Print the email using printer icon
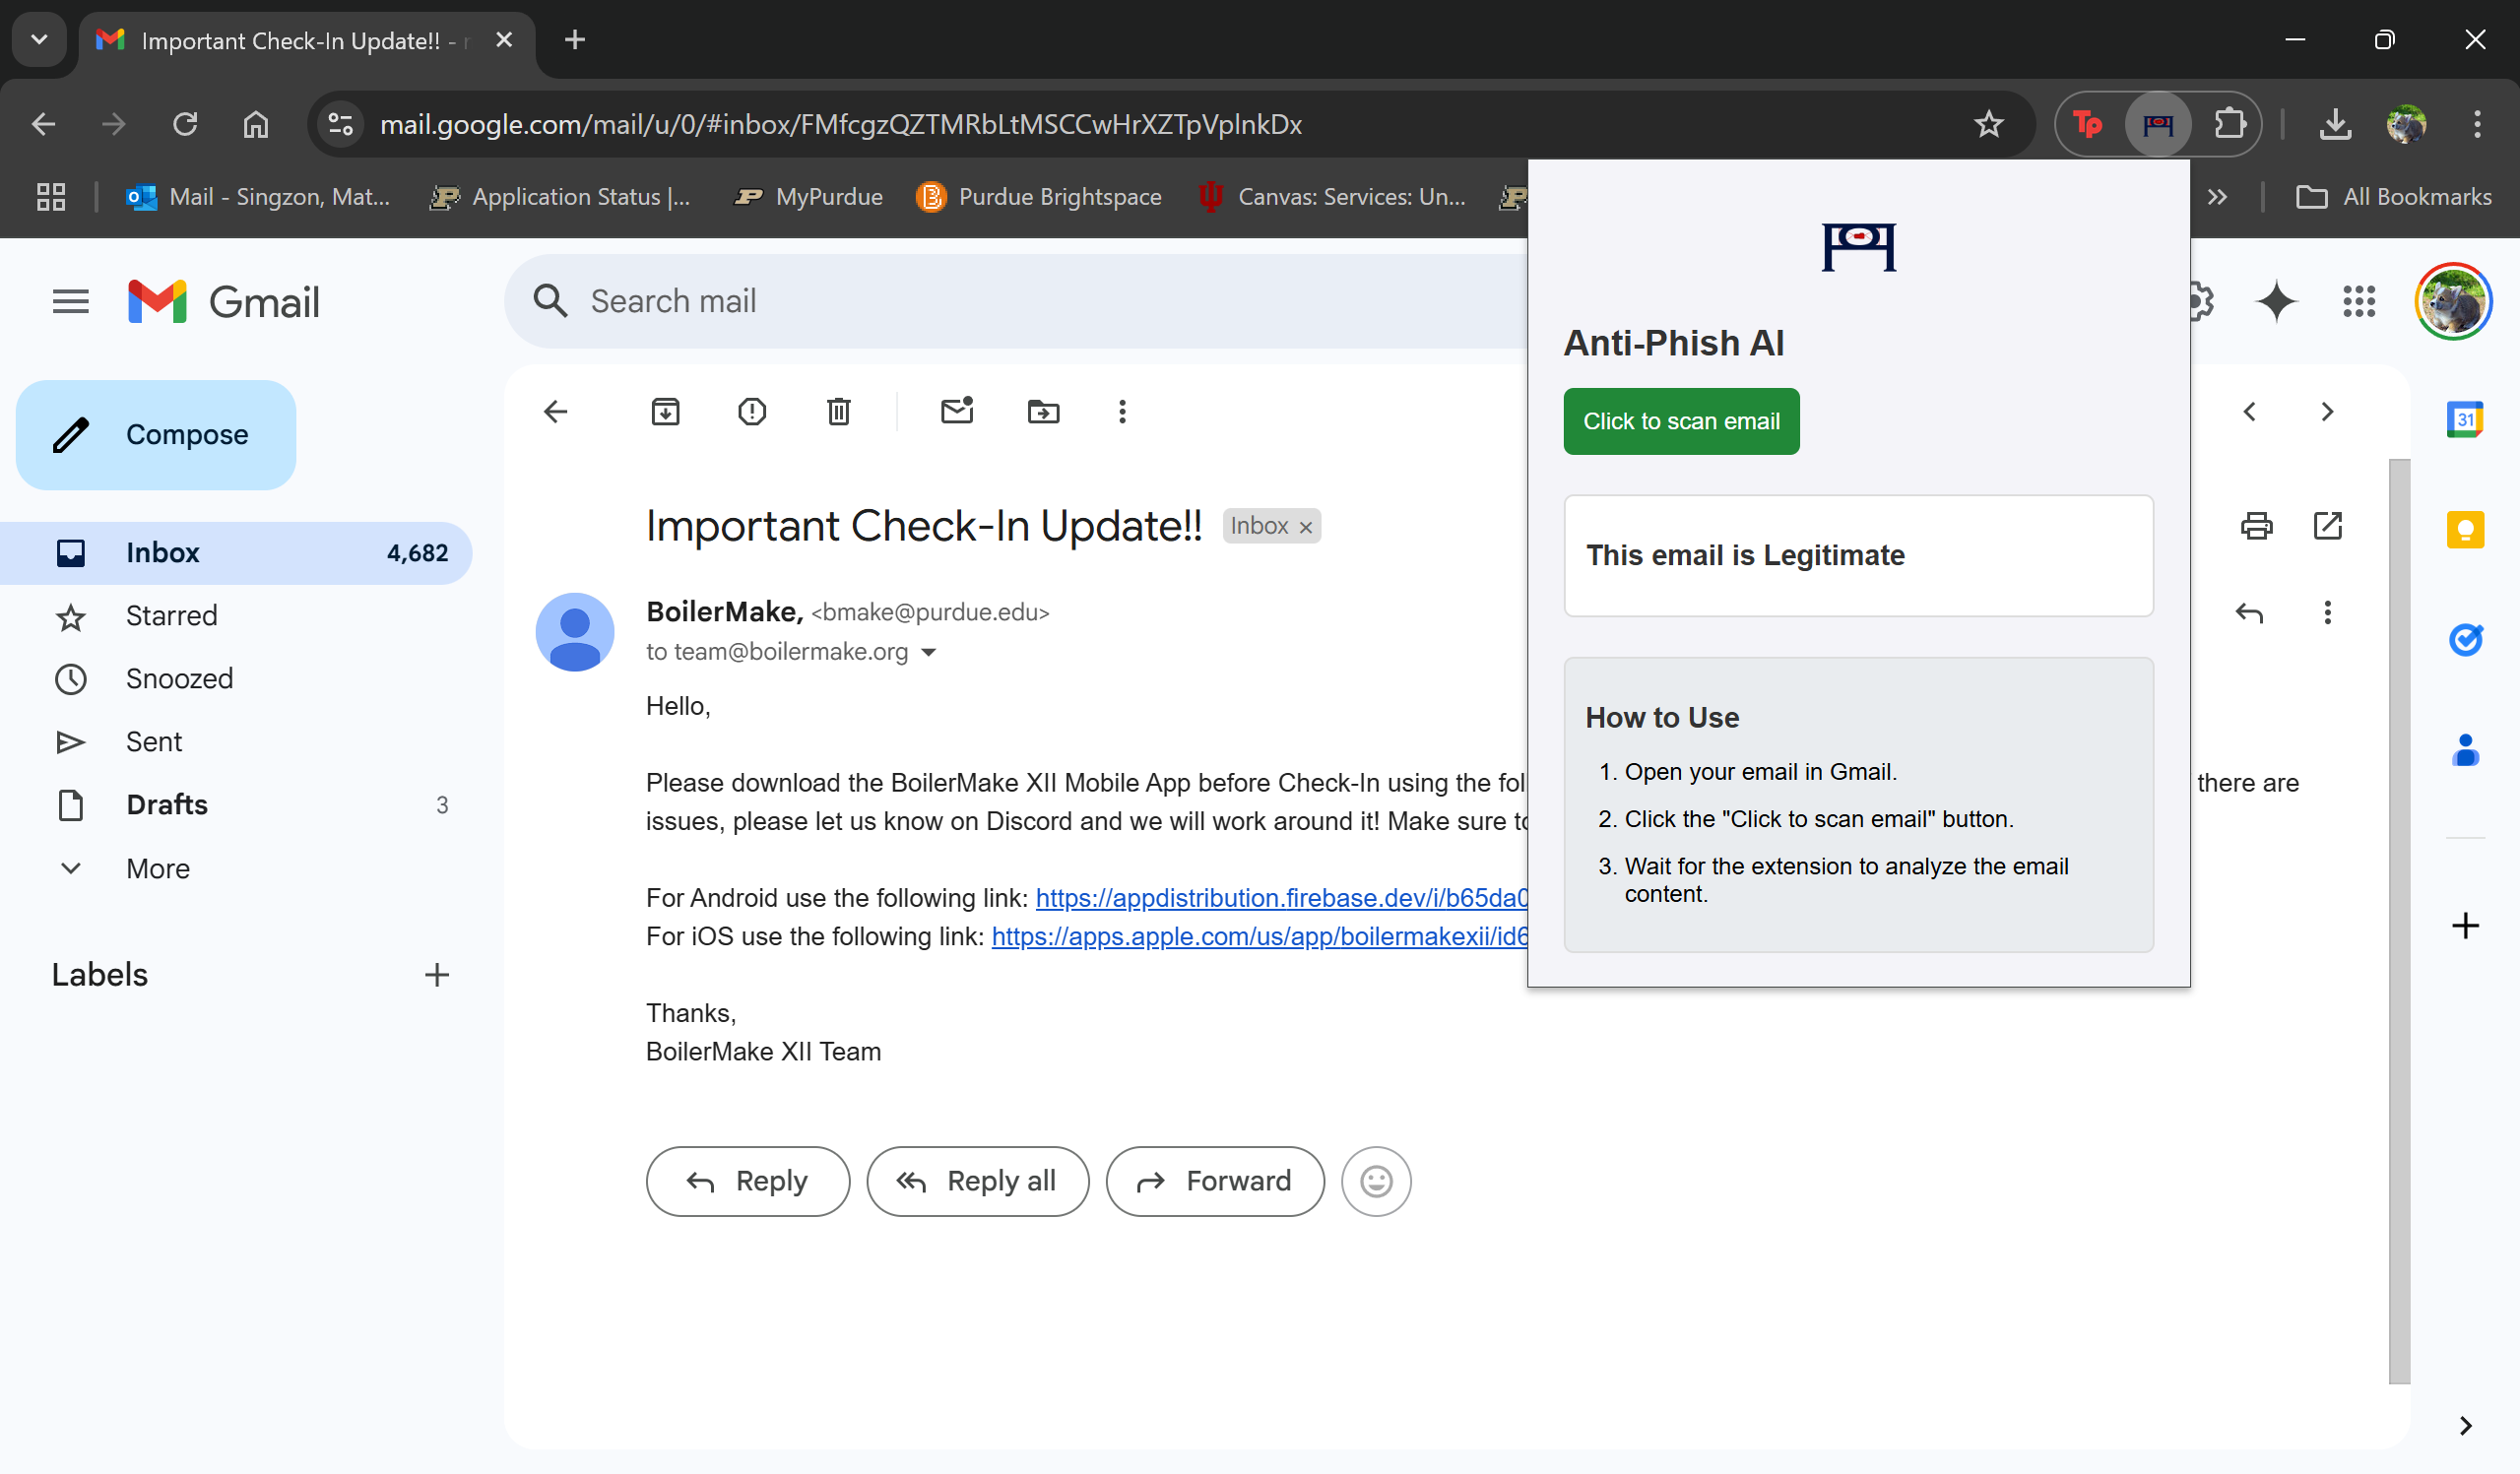Viewport: 2520px width, 1474px height. coord(2256,526)
